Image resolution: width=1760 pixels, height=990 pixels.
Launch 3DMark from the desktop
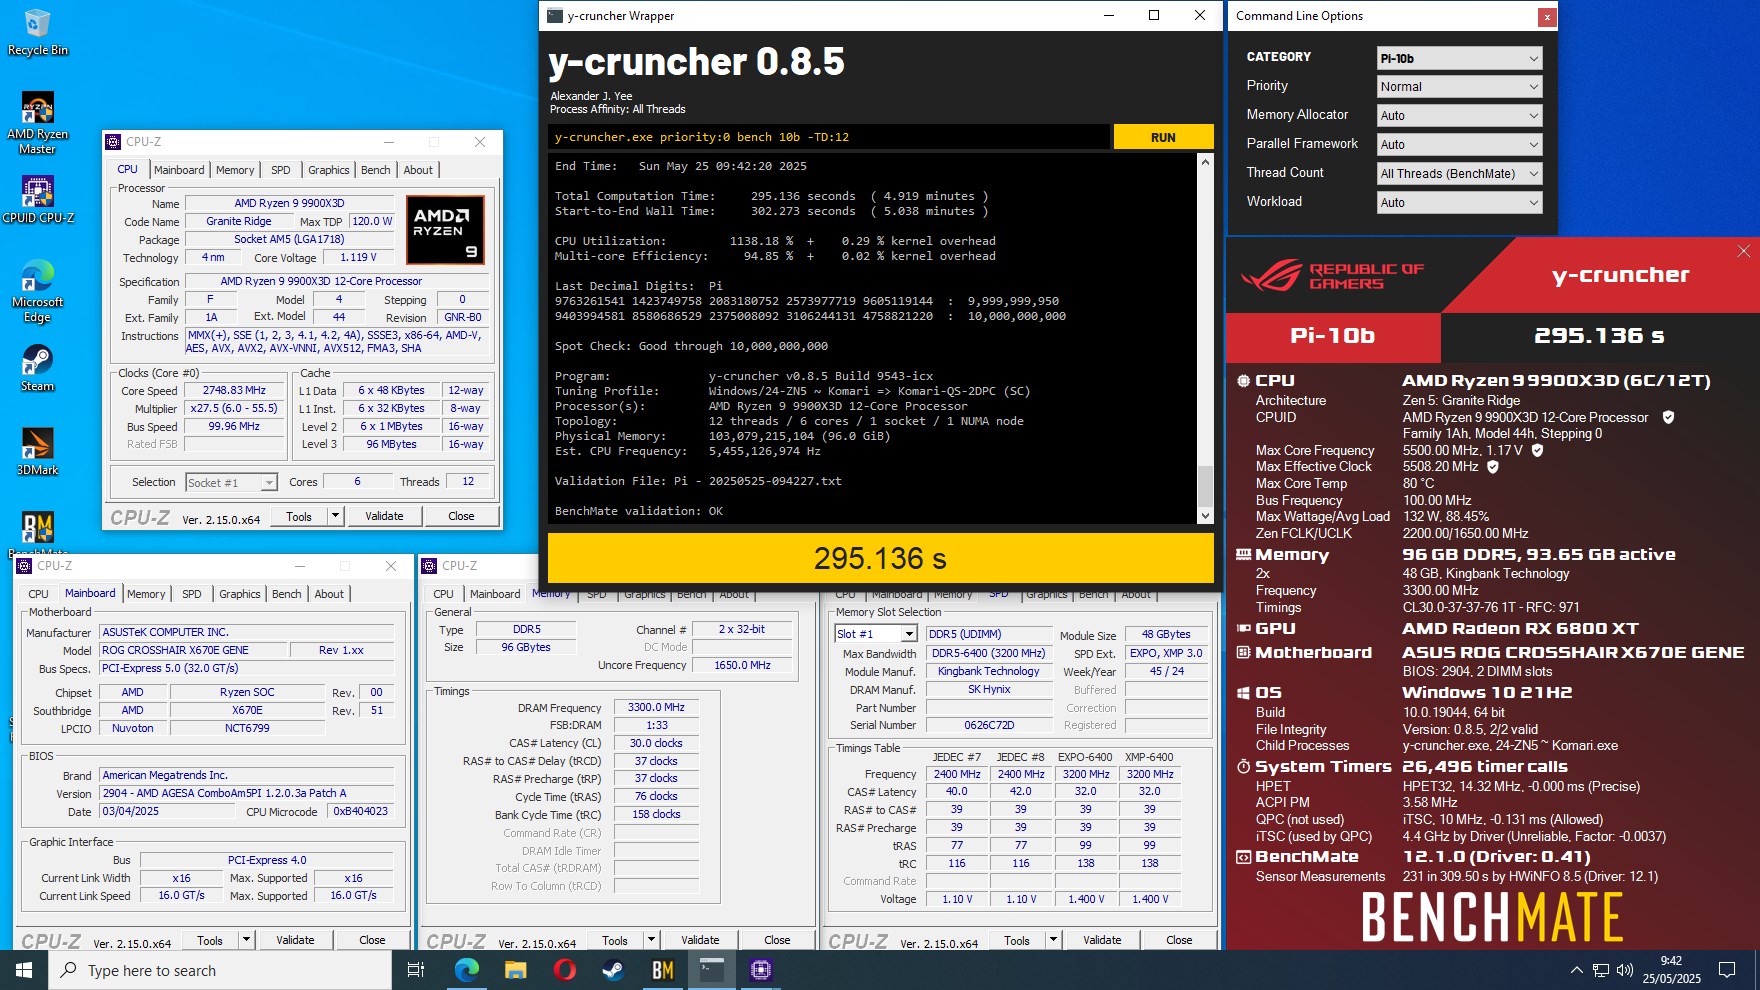(38, 451)
